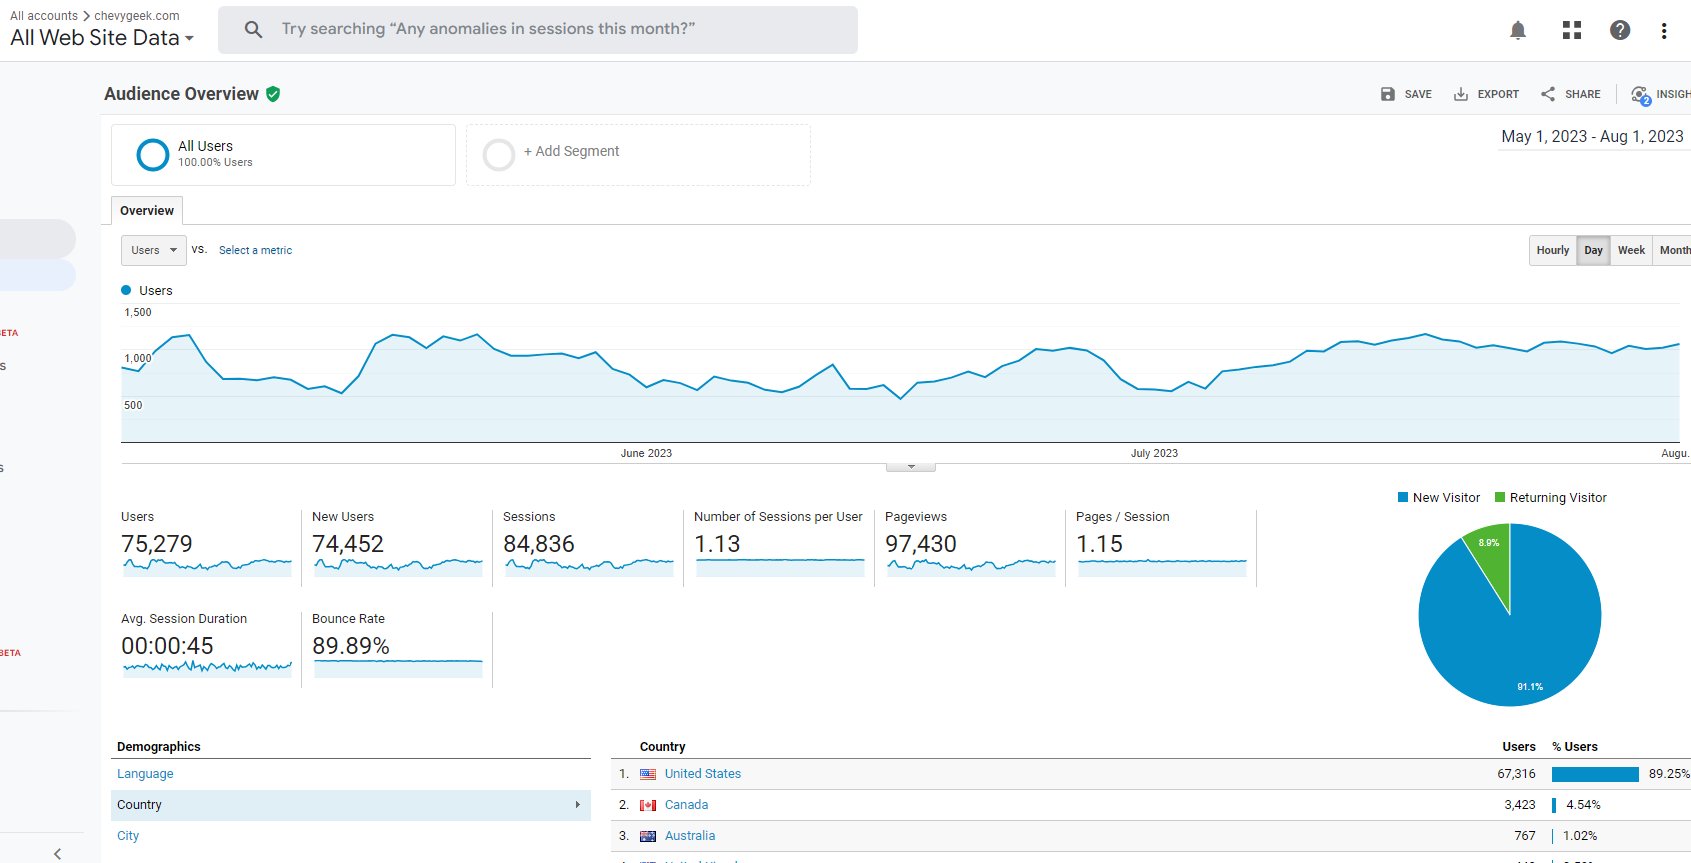Open the Google apps grid icon
This screenshot has width=1691, height=863.
pyautogui.click(x=1571, y=30)
